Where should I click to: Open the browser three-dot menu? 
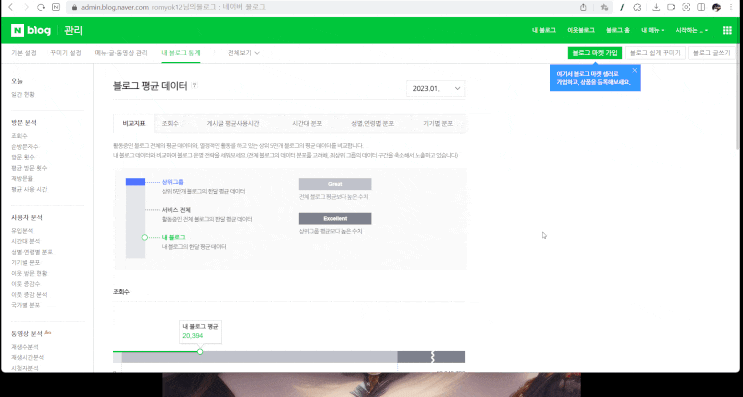tap(731, 7)
